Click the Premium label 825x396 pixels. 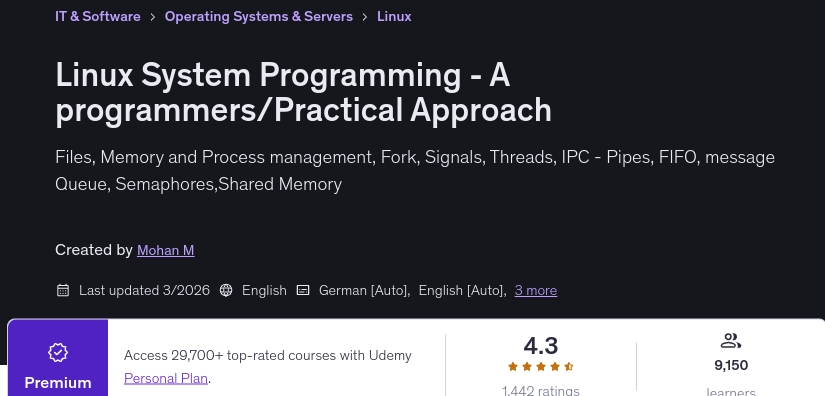tap(58, 382)
